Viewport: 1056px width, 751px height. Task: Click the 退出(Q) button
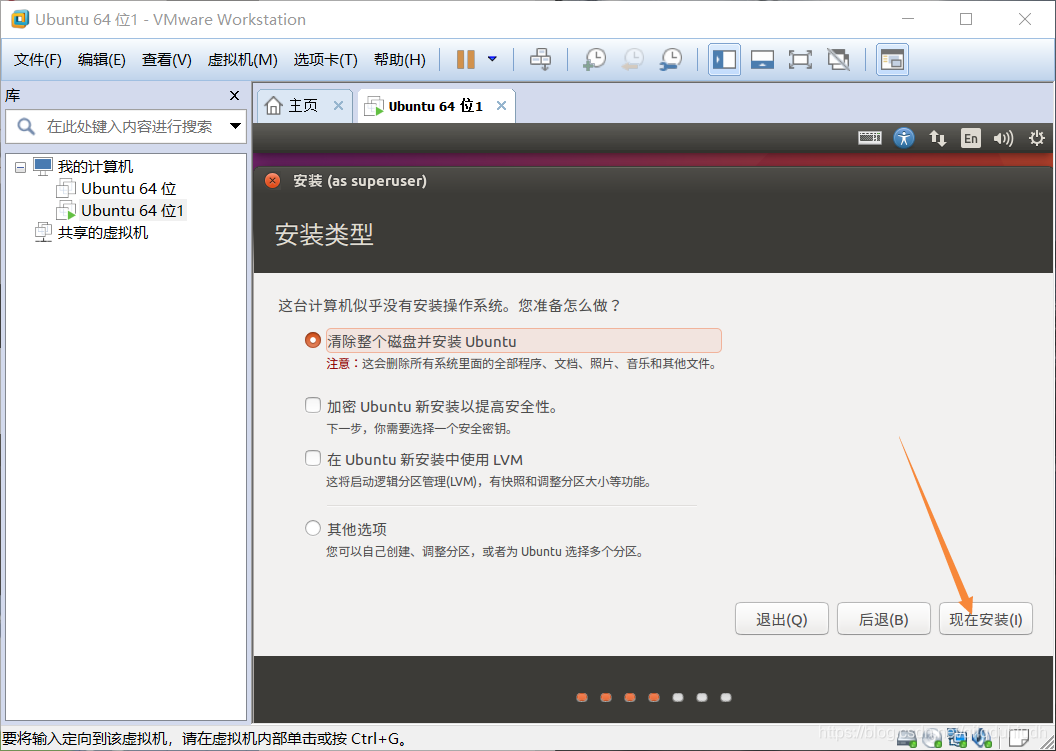click(x=782, y=619)
